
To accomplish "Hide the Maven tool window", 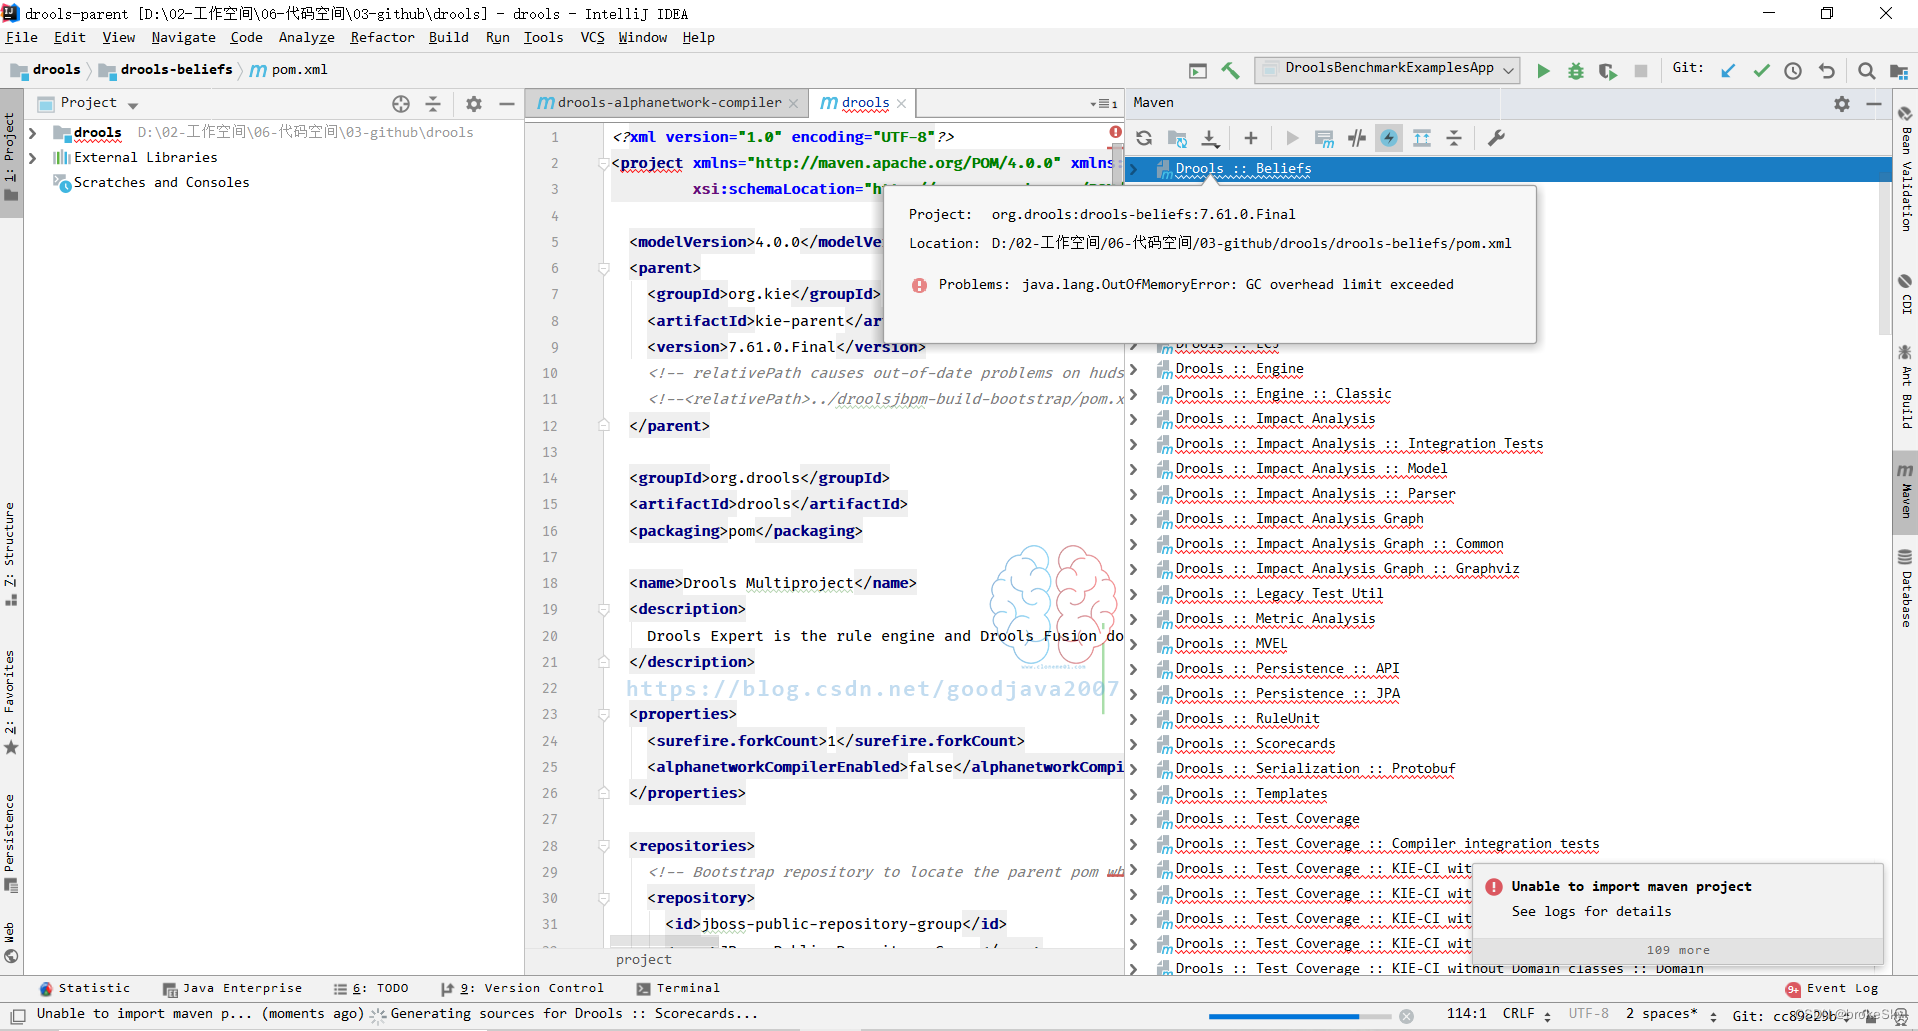I will coord(1873,103).
